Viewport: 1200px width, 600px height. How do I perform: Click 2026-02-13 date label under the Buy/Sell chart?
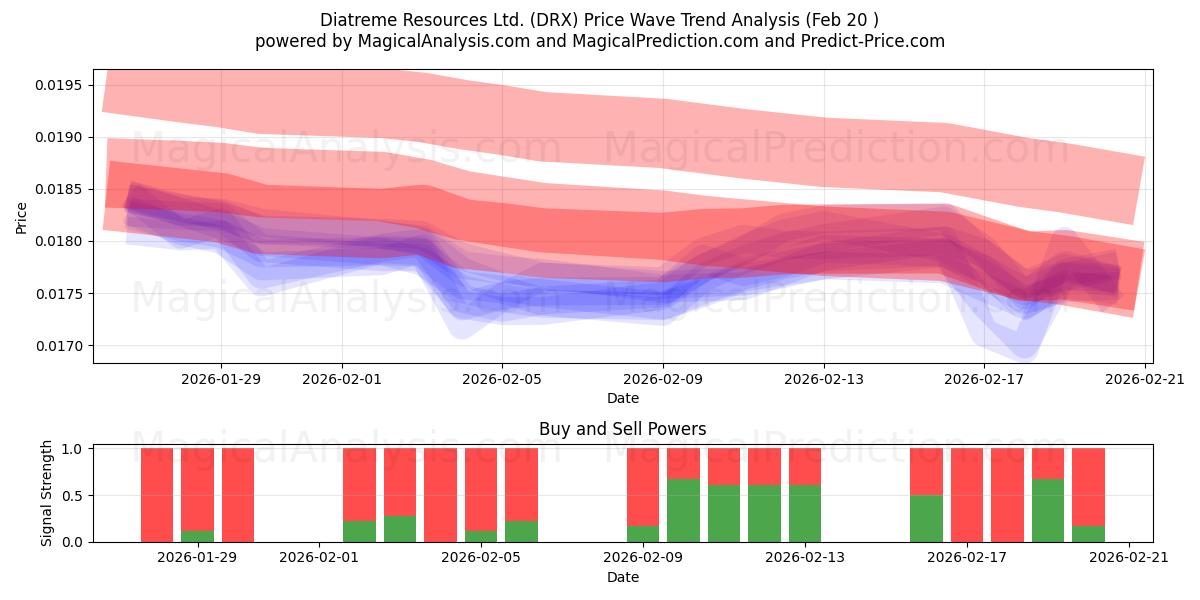(x=805, y=558)
